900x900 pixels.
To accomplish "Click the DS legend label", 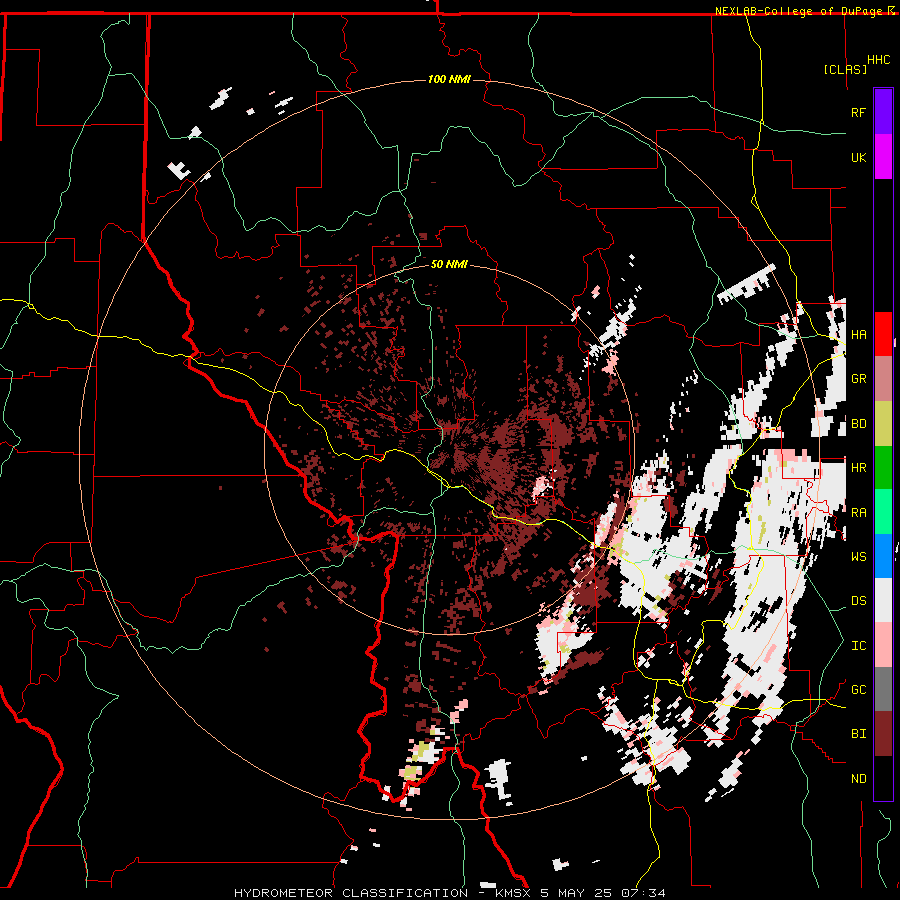I will click(x=858, y=601).
